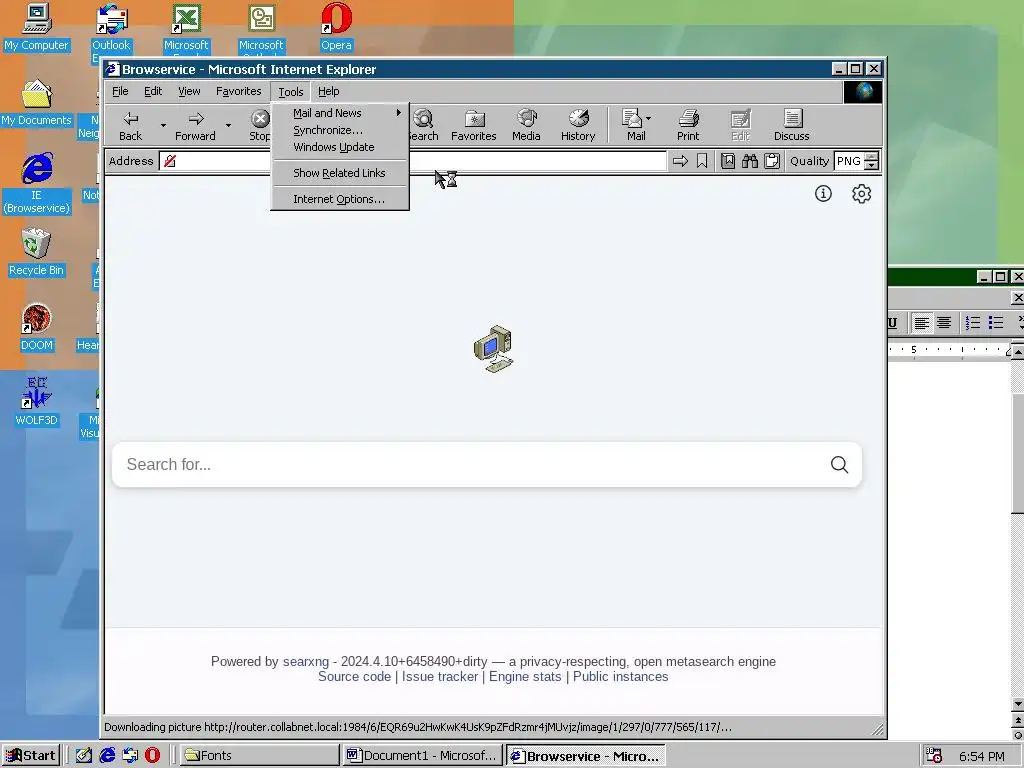Screen dimensions: 1024x768
Task: Open the Edit menu
Action: pyautogui.click(x=153, y=91)
